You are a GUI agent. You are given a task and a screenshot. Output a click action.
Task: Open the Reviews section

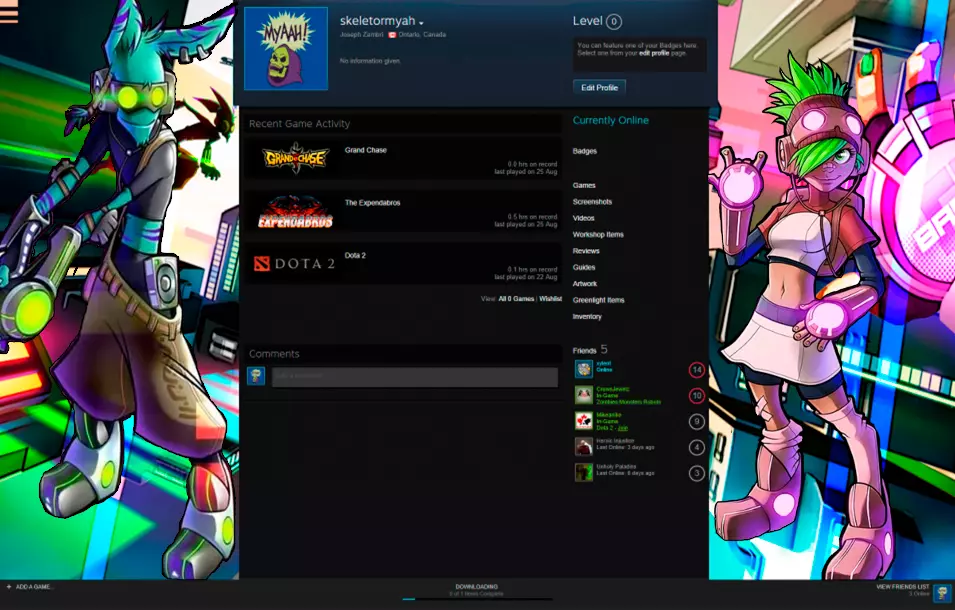point(586,251)
